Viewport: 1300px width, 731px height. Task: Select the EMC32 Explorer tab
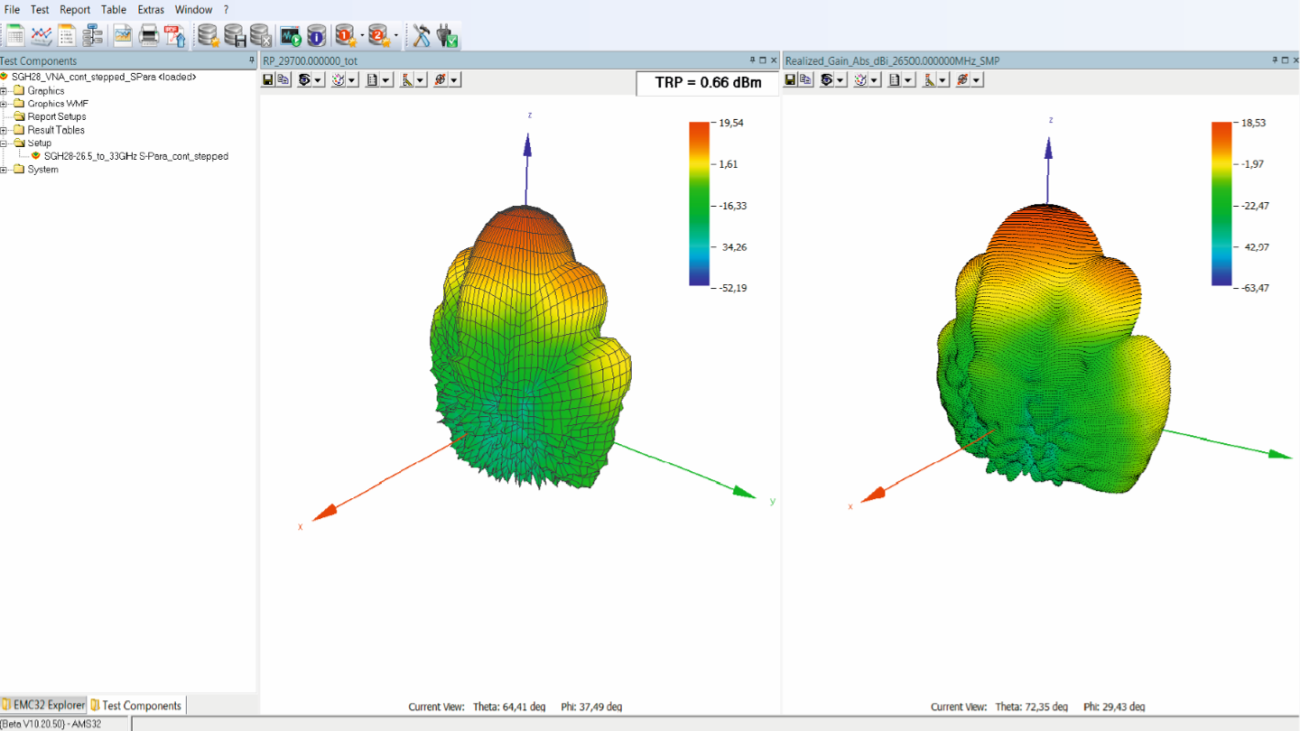(45, 705)
